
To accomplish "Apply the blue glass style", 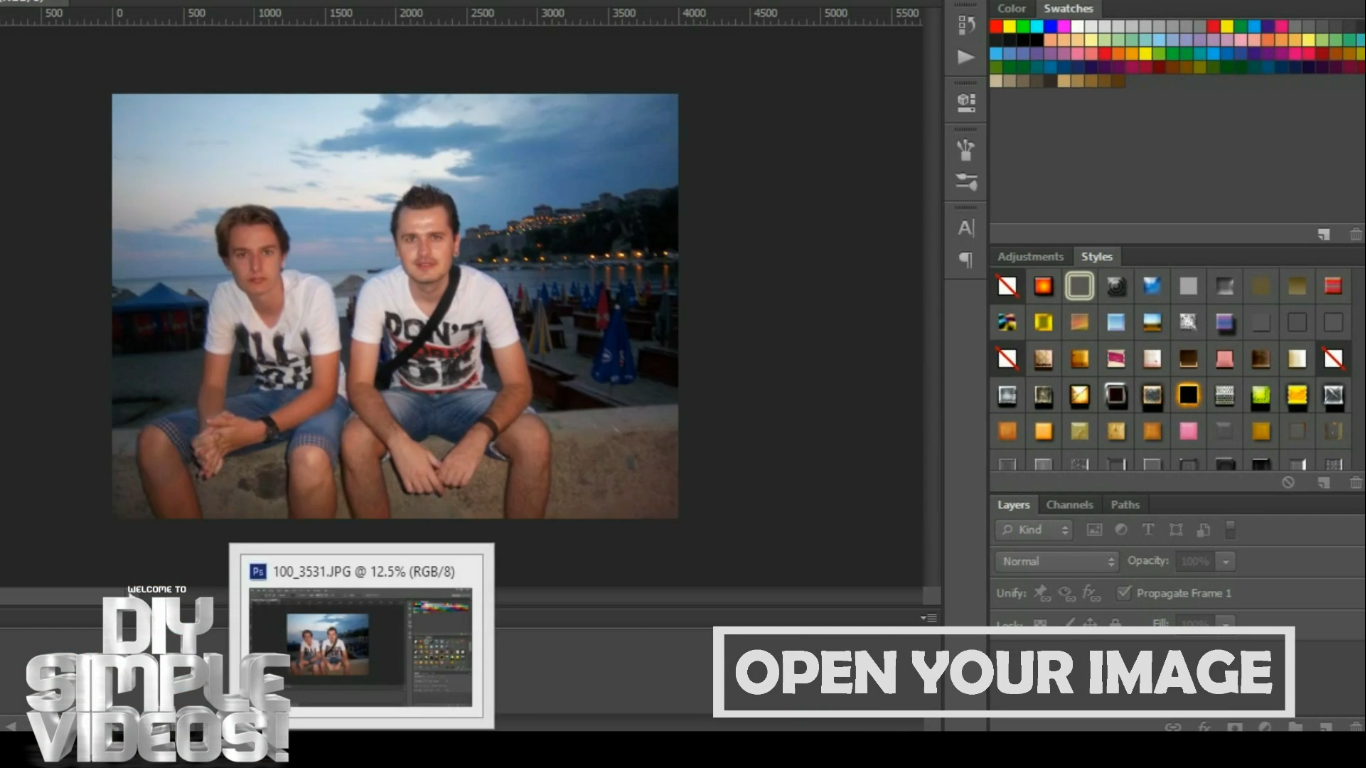I will click(1152, 286).
